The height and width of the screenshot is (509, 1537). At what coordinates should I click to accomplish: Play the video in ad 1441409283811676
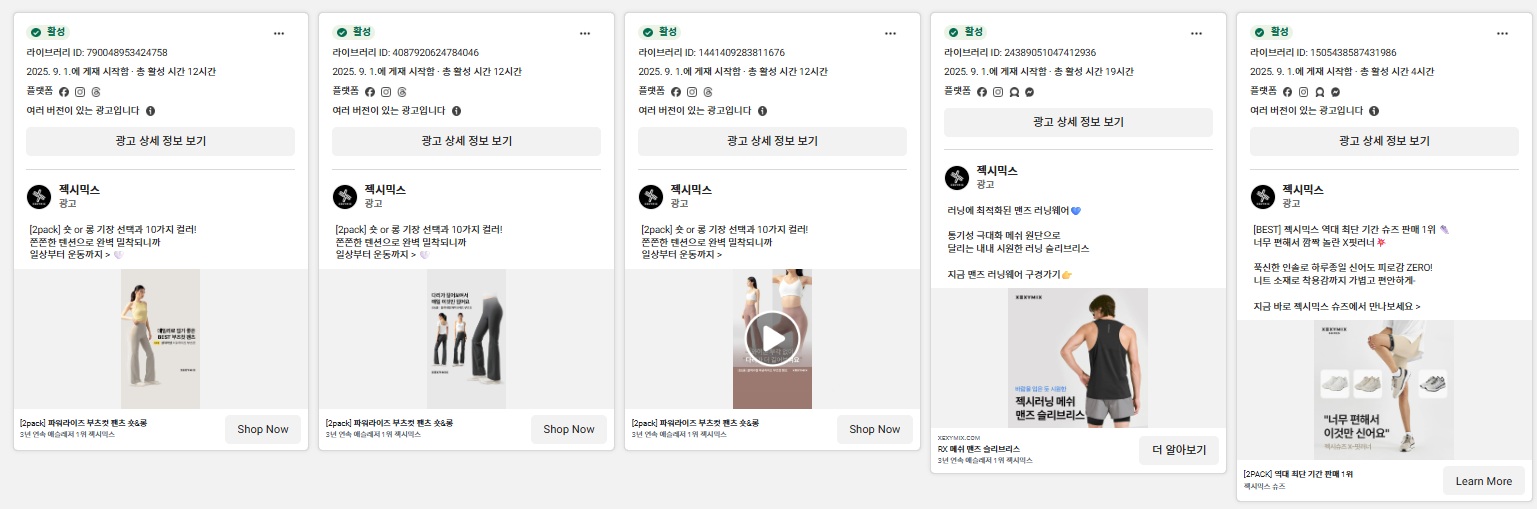pyautogui.click(x=772, y=338)
